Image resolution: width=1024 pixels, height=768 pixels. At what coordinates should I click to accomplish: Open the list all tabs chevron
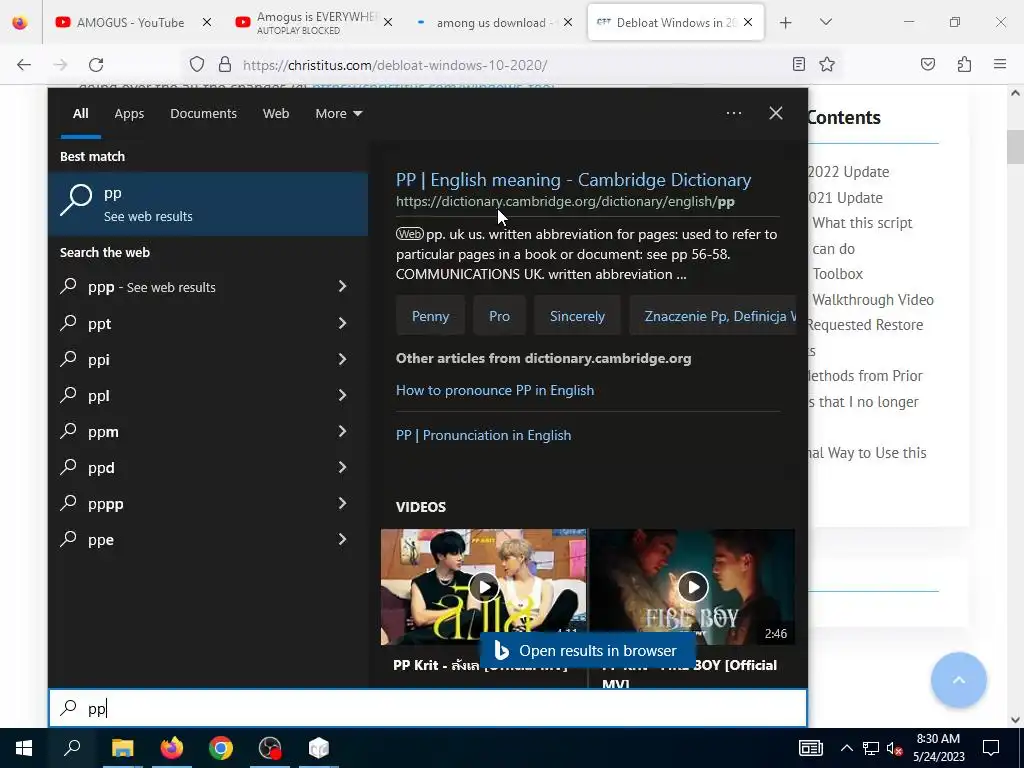tap(825, 22)
